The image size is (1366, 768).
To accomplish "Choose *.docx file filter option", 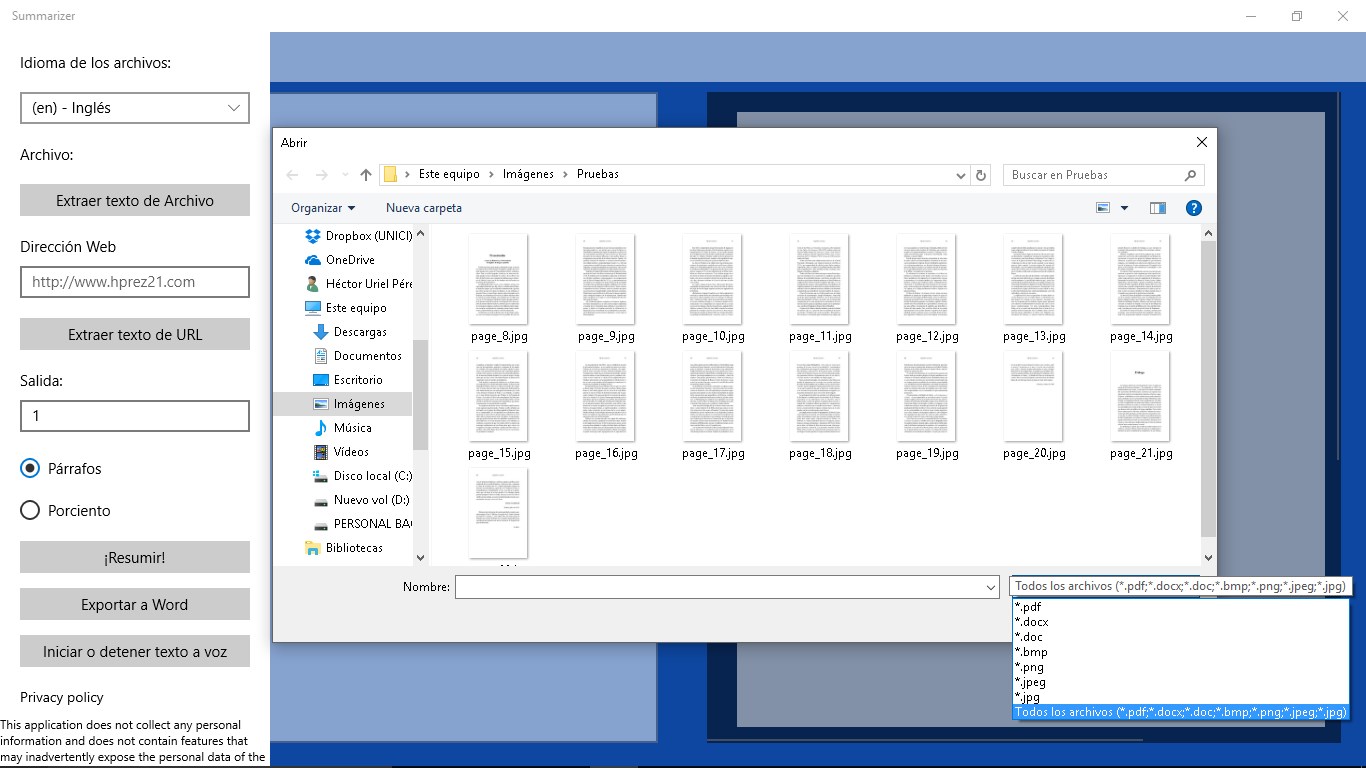I will click(1180, 622).
